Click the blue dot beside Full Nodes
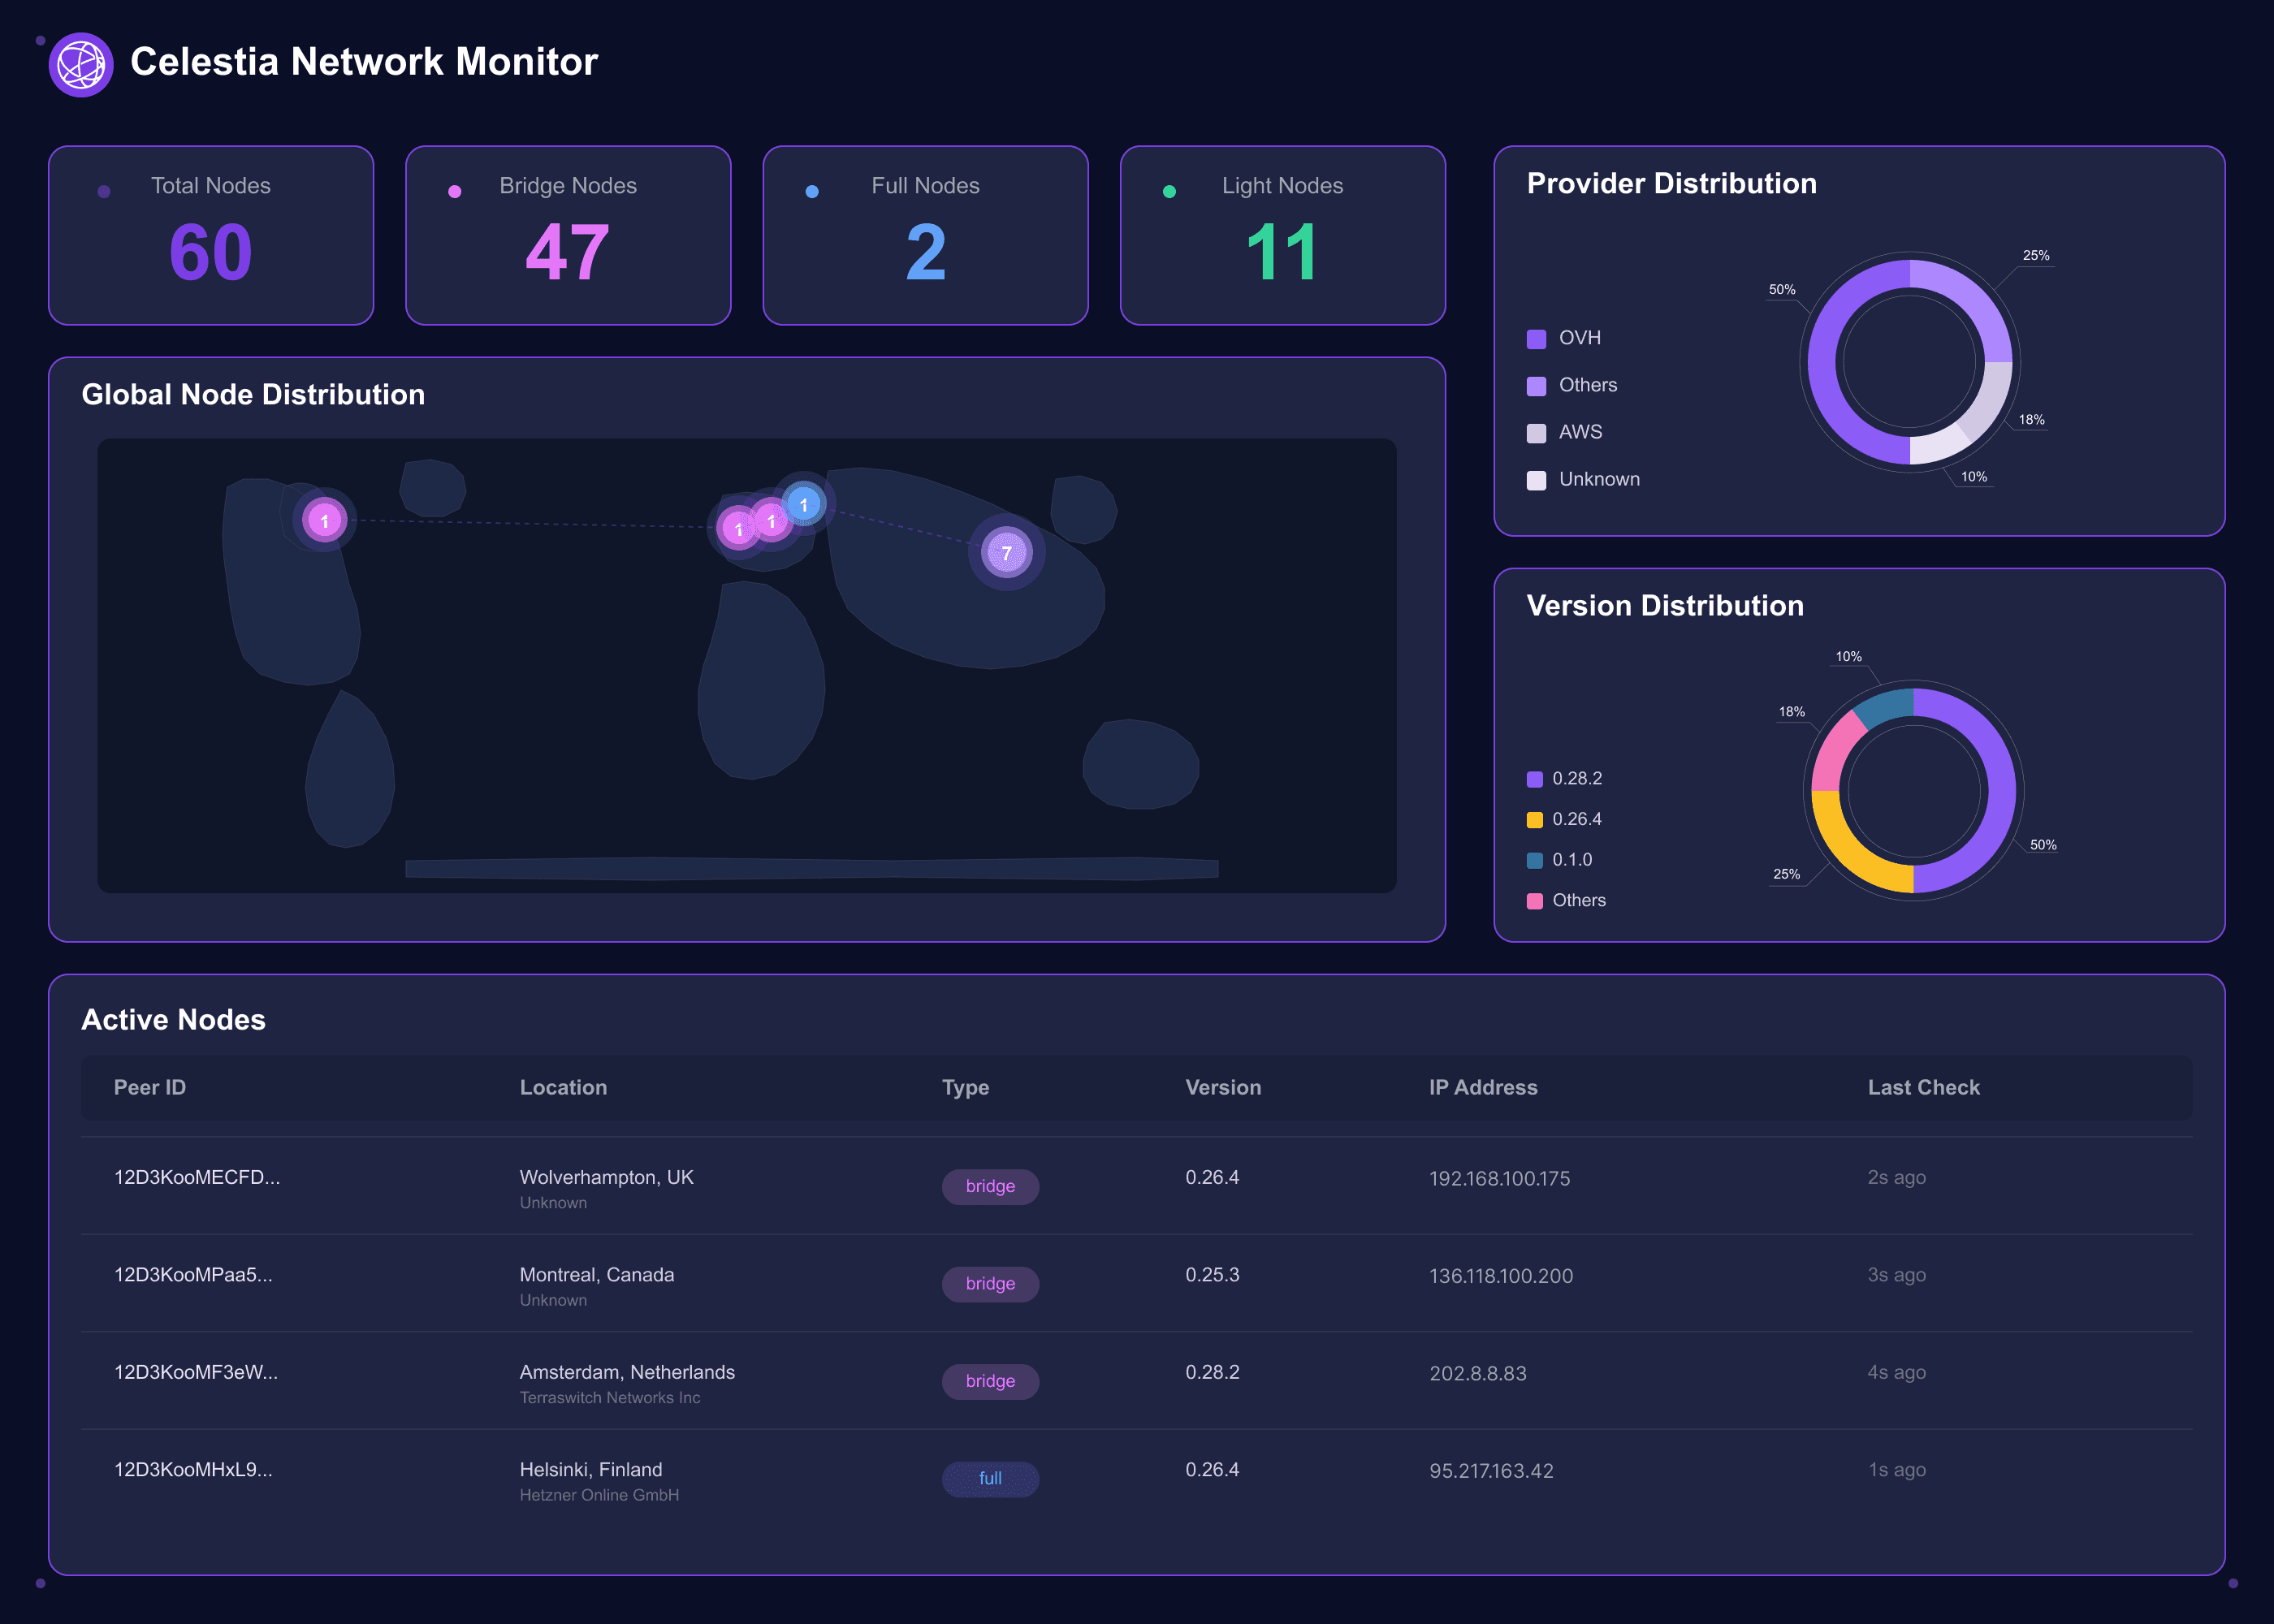The width and height of the screenshot is (2274, 1624). pyautogui.click(x=812, y=191)
